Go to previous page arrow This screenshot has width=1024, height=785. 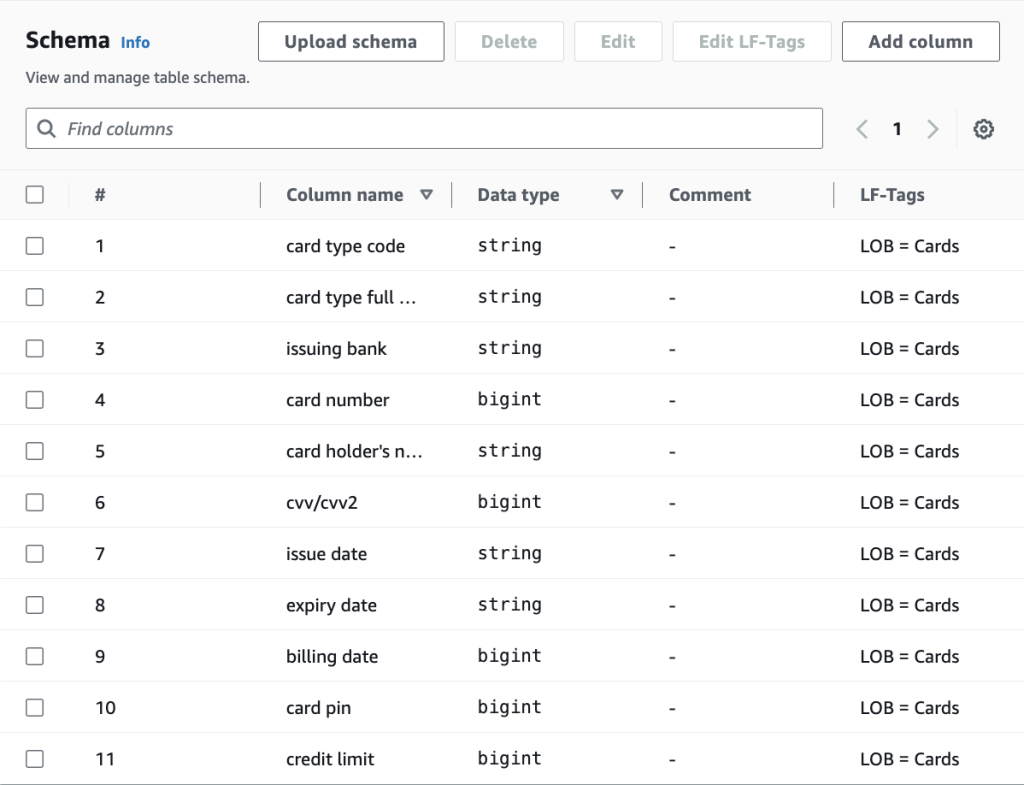pyautogui.click(x=862, y=129)
